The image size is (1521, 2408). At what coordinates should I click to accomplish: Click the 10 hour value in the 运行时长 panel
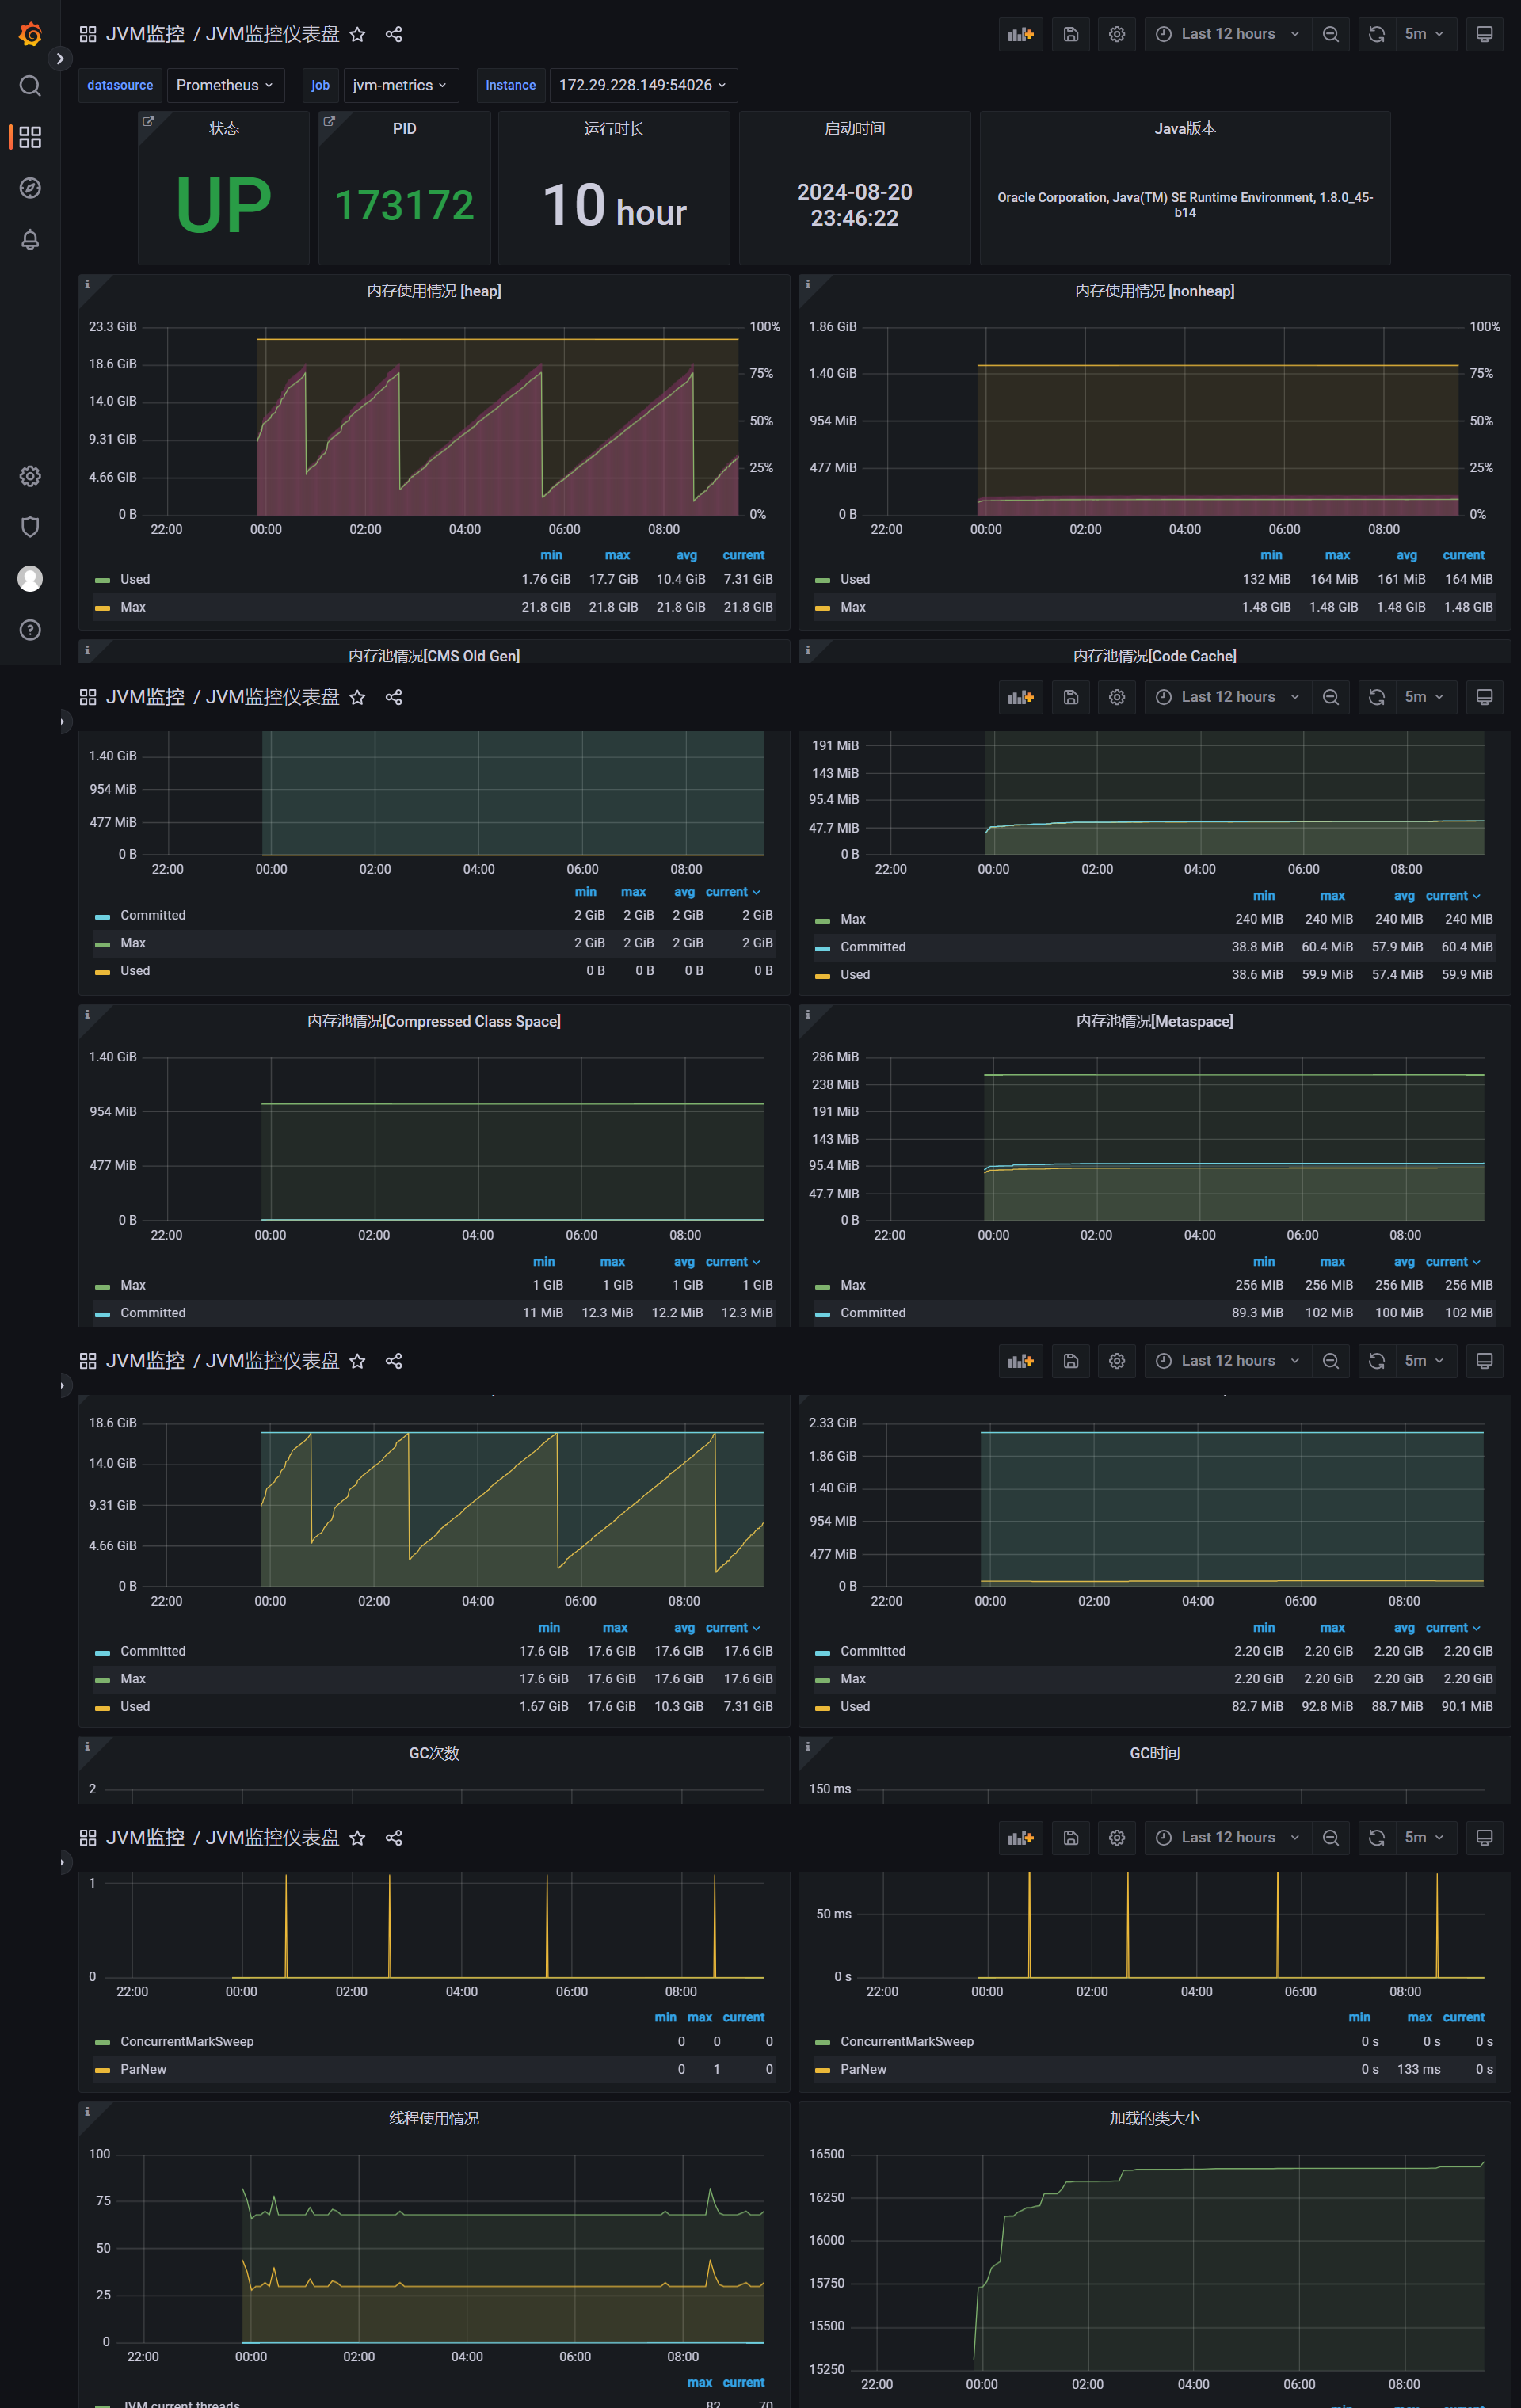[614, 206]
